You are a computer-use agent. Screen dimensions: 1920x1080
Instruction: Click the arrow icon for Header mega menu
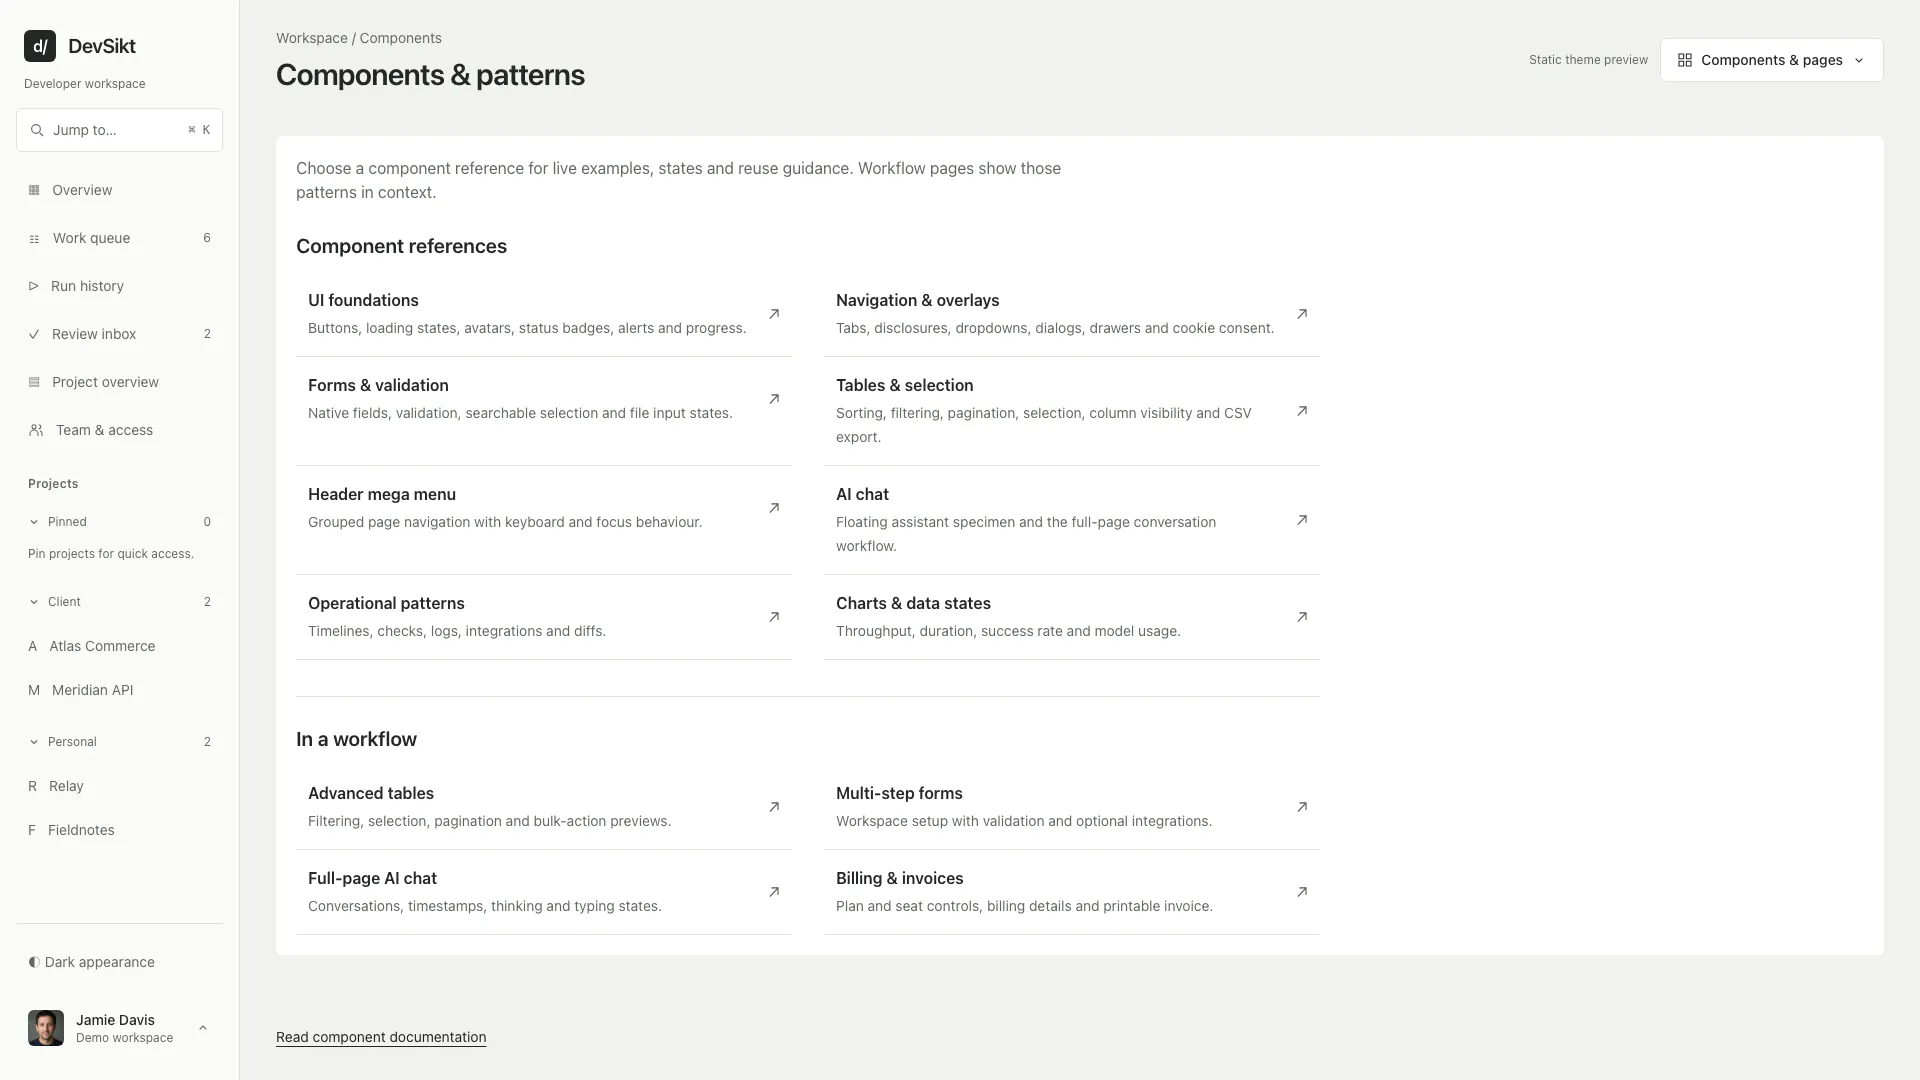tap(774, 508)
